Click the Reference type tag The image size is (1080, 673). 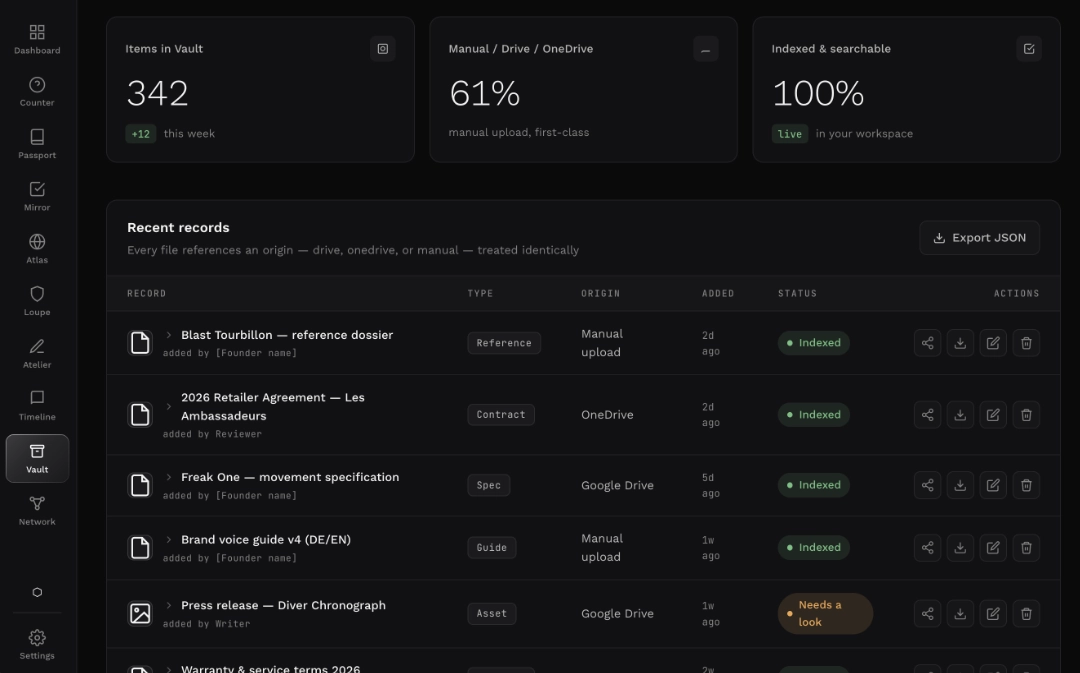coord(504,343)
